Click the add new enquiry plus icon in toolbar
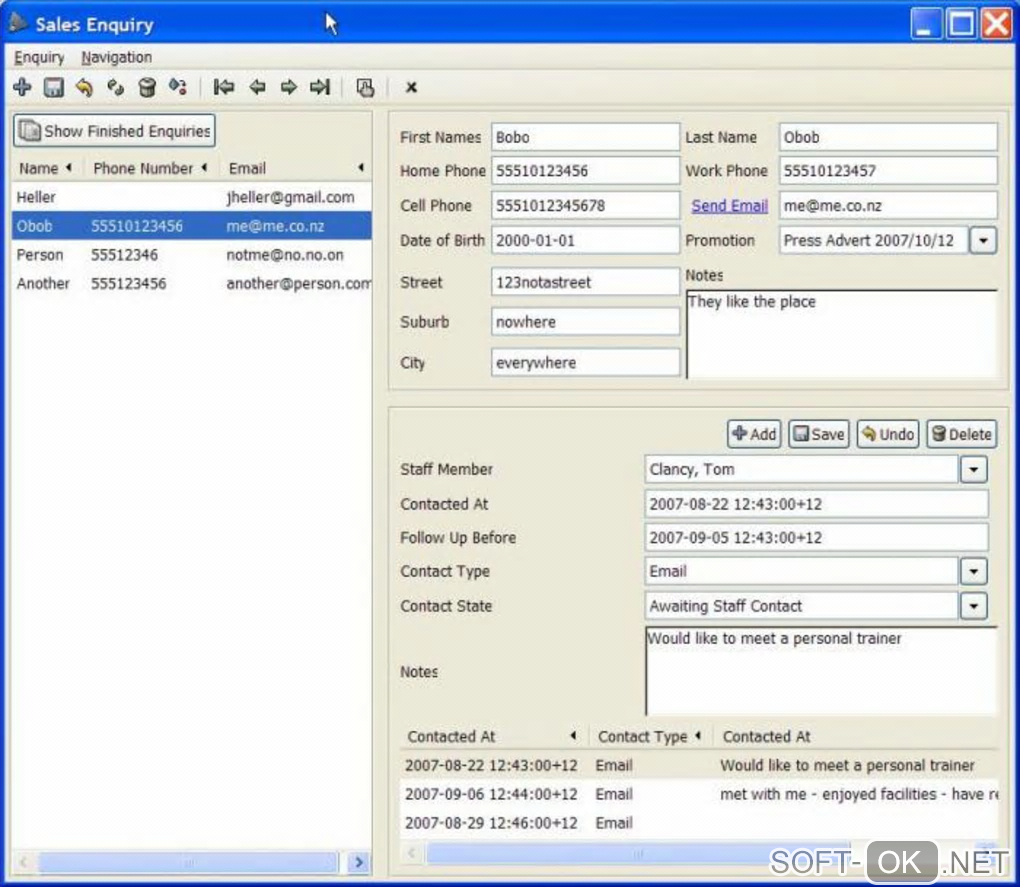 point(22,88)
